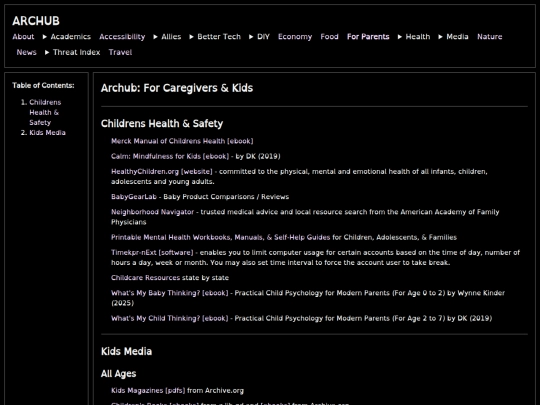Viewport: 540px width, 405px height.
Task: Select the Archub: For Caregivers & Kids heading
Action: [x=177, y=88]
